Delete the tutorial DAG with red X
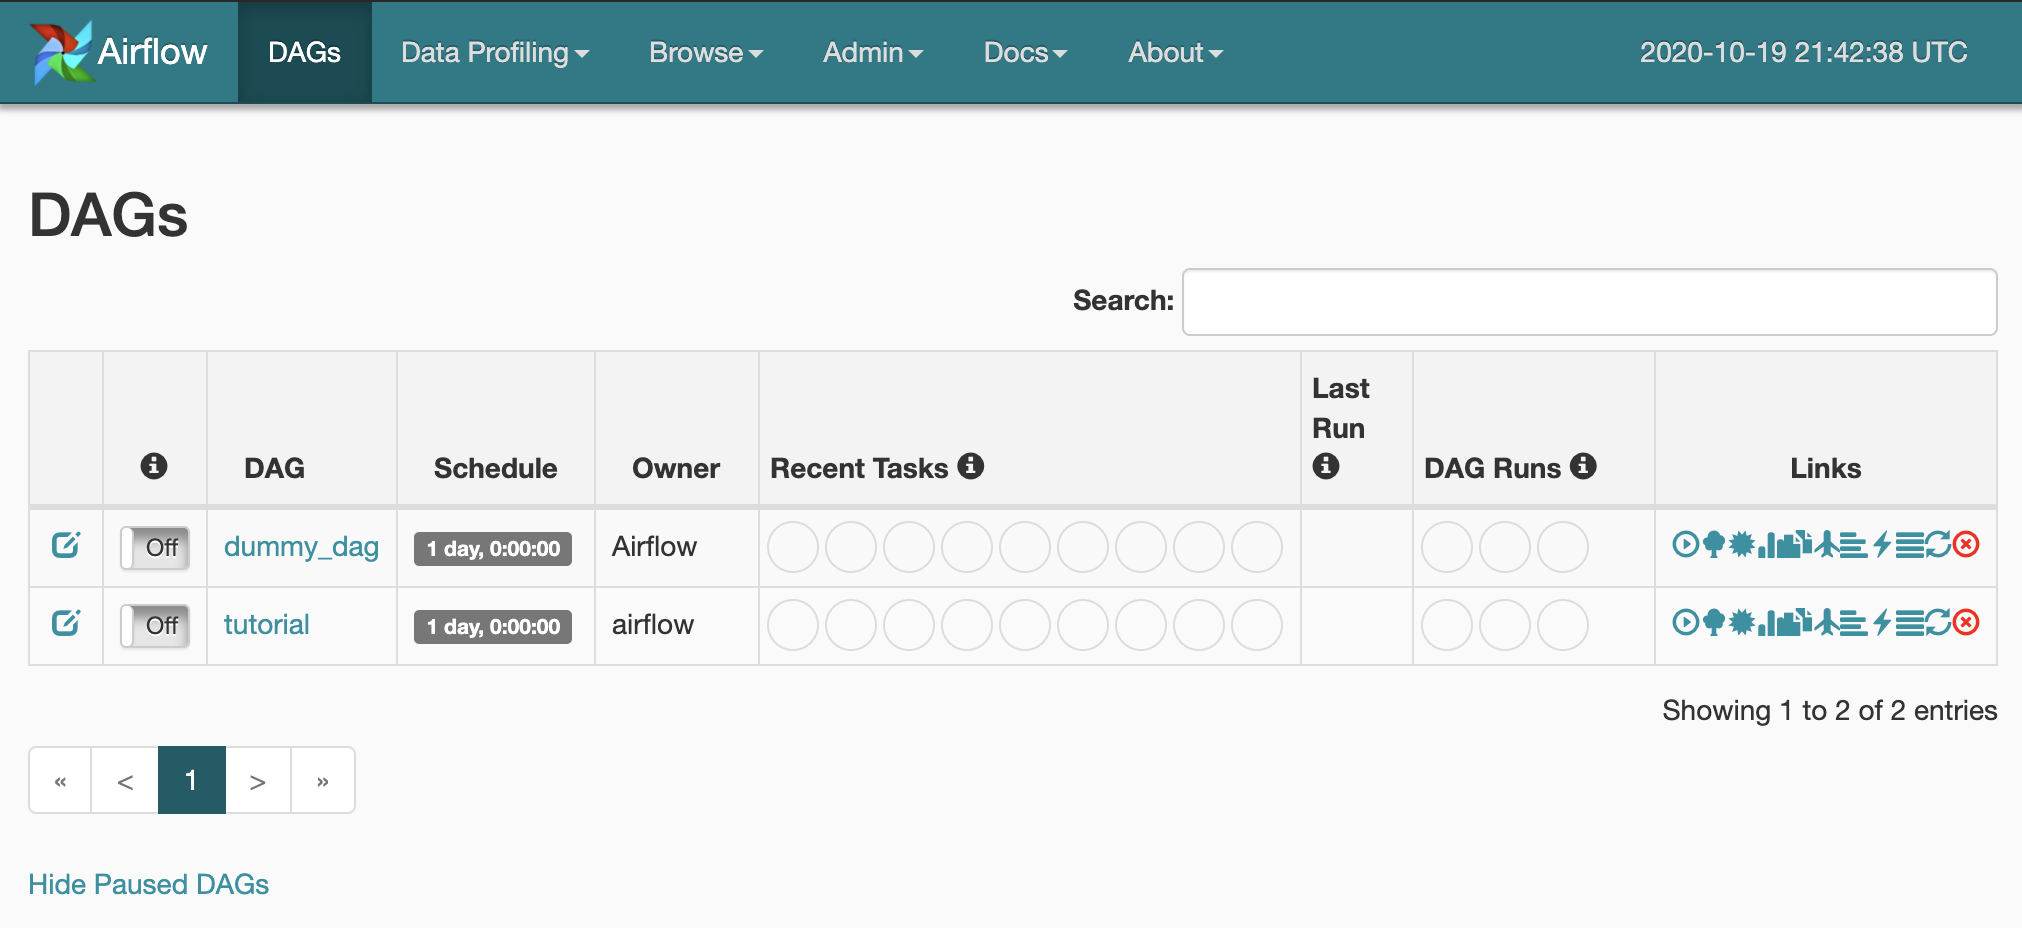The image size is (2022, 928). click(x=1966, y=623)
